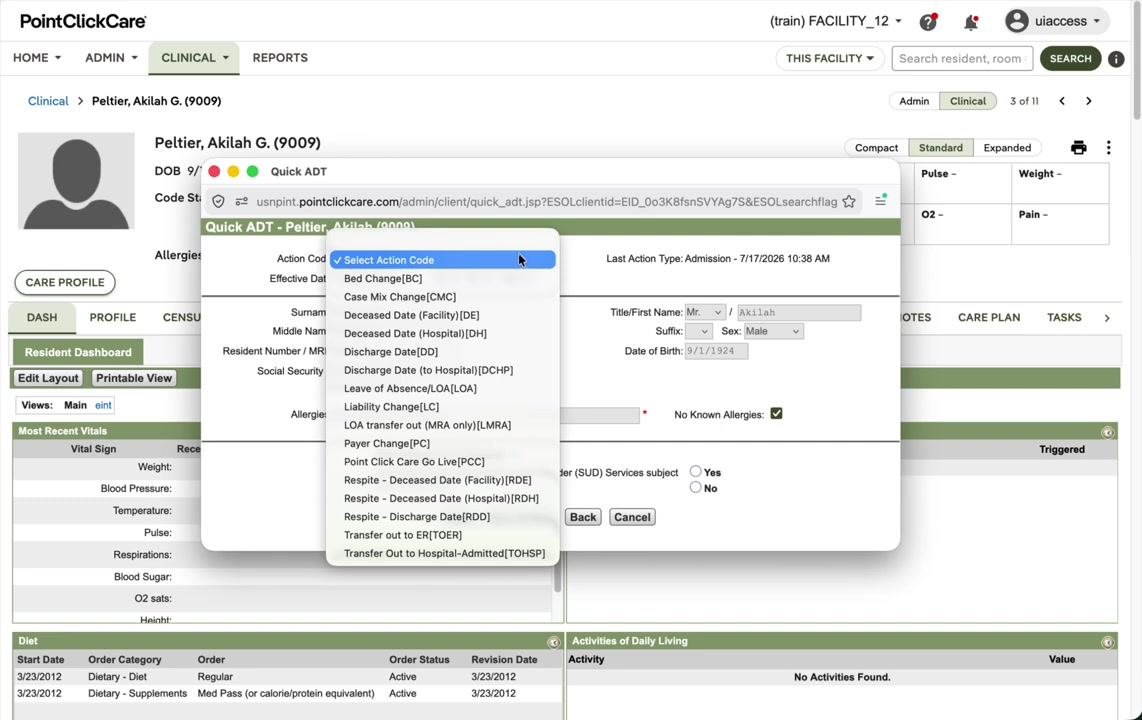This screenshot has width=1142, height=720.
Task: Go to previous resident arrow
Action: coord(1062,101)
